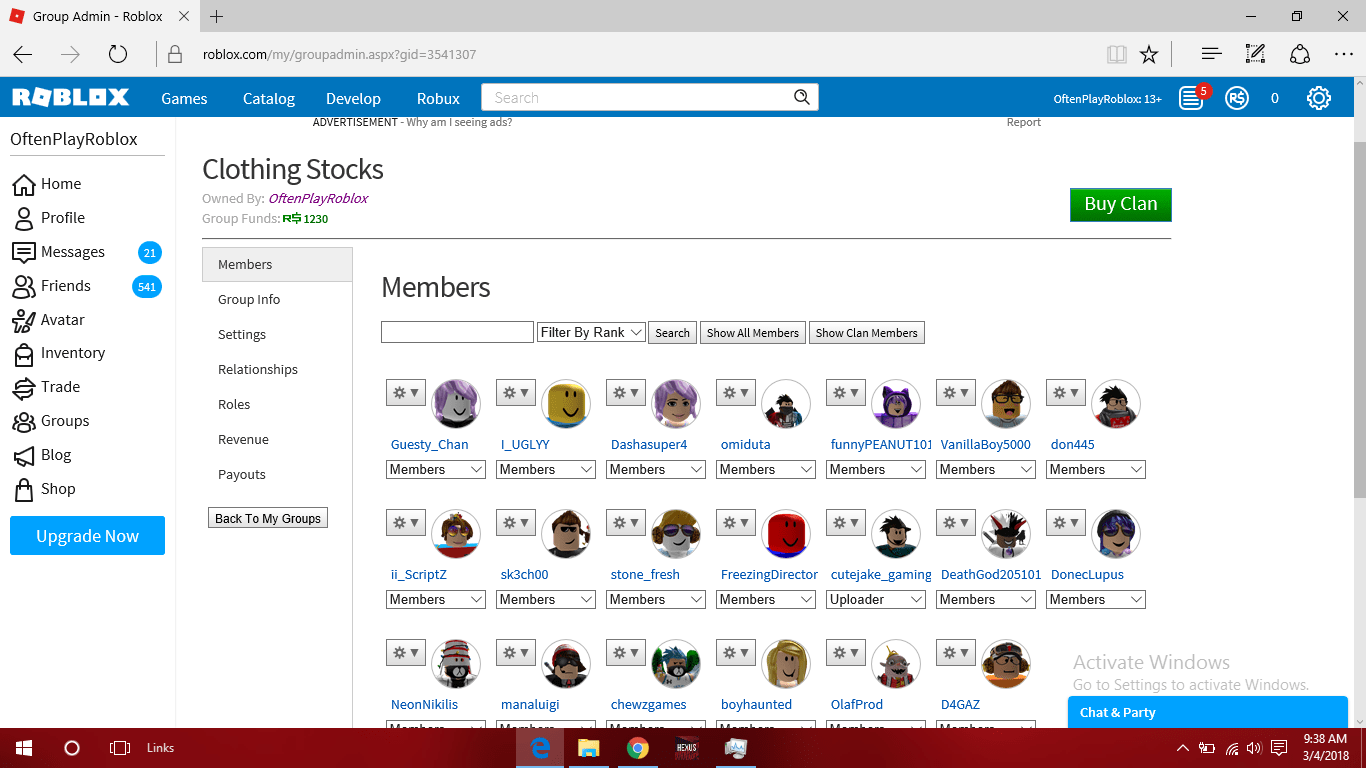
Task: Change the rank dropdown for don445
Action: [1096, 469]
